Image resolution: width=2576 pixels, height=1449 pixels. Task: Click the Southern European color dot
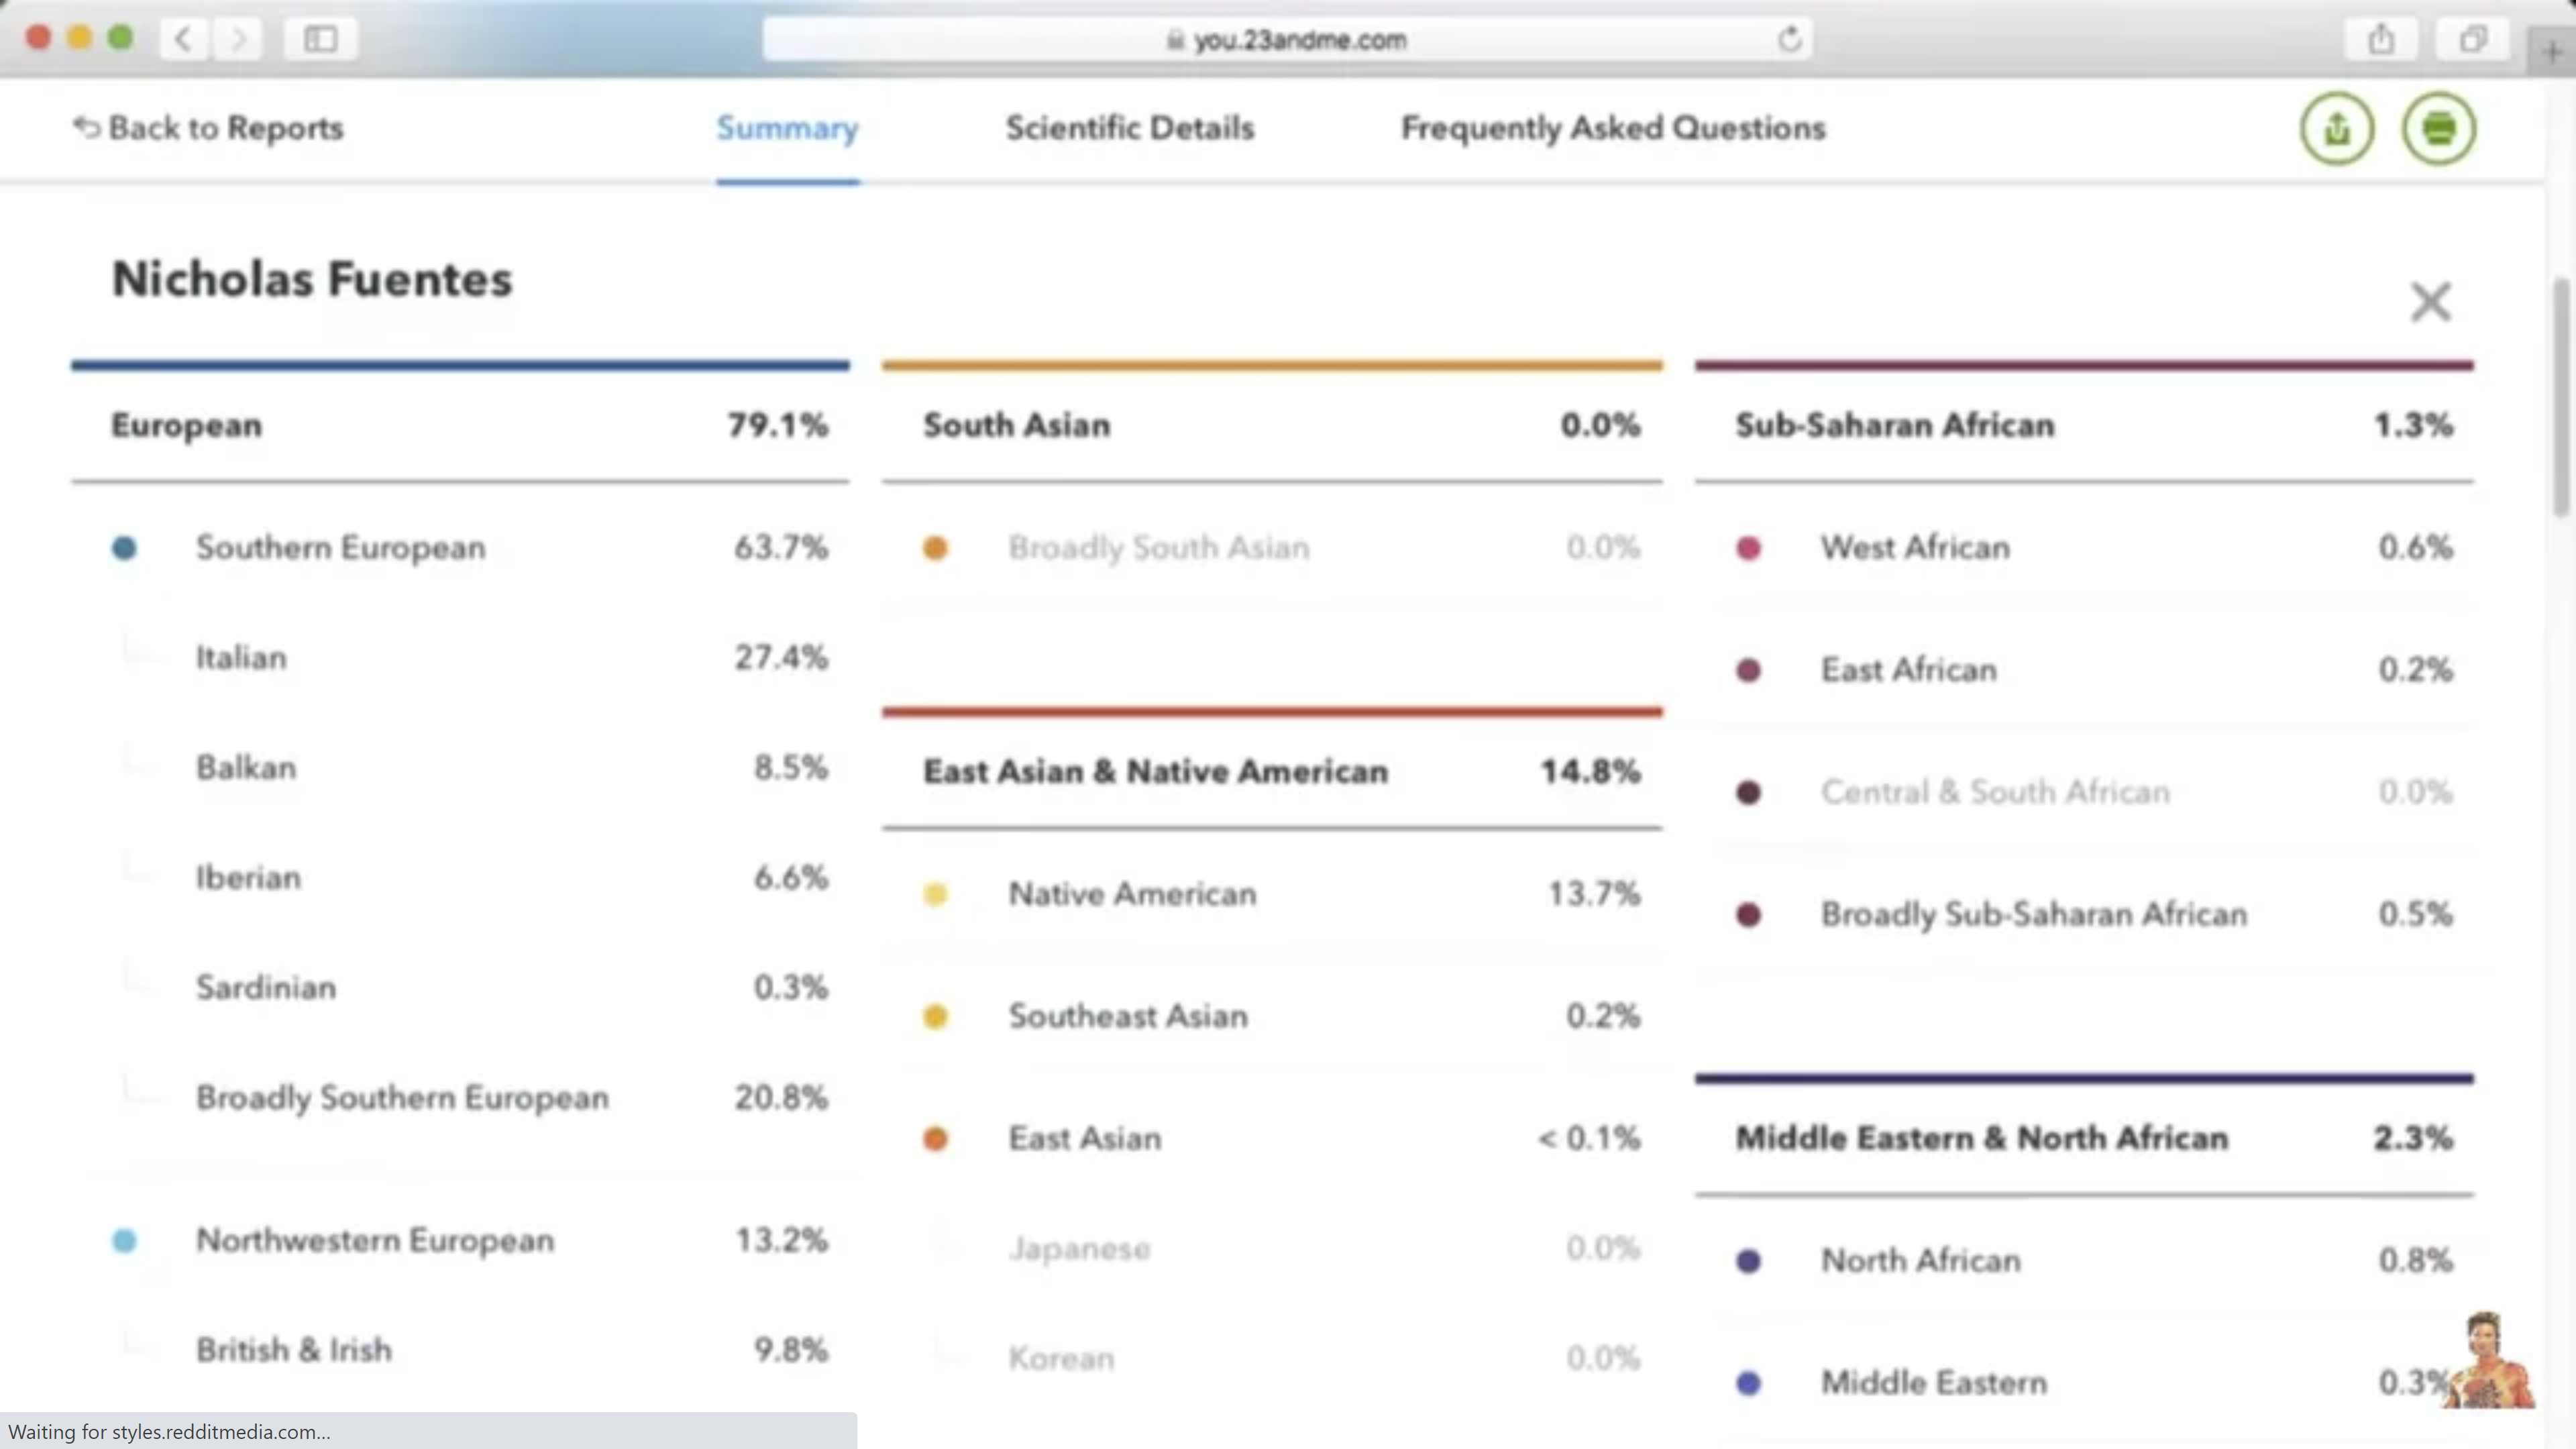point(124,548)
